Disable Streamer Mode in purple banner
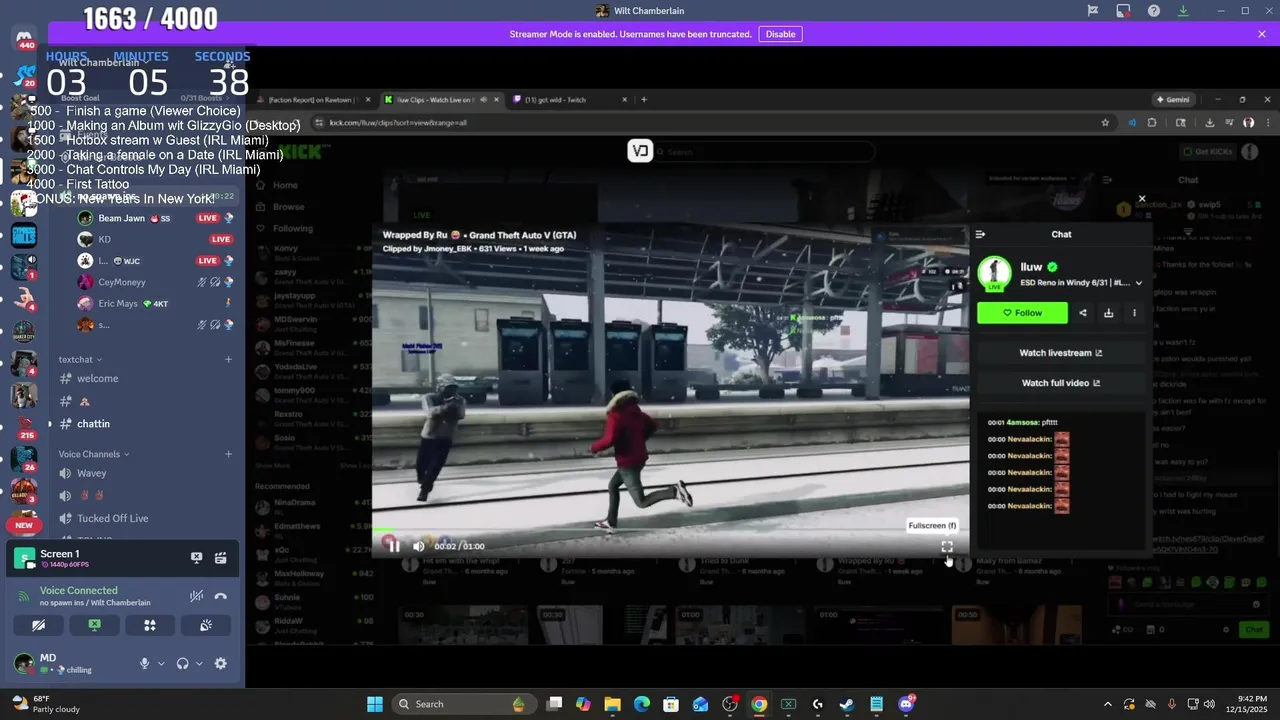 (x=780, y=34)
